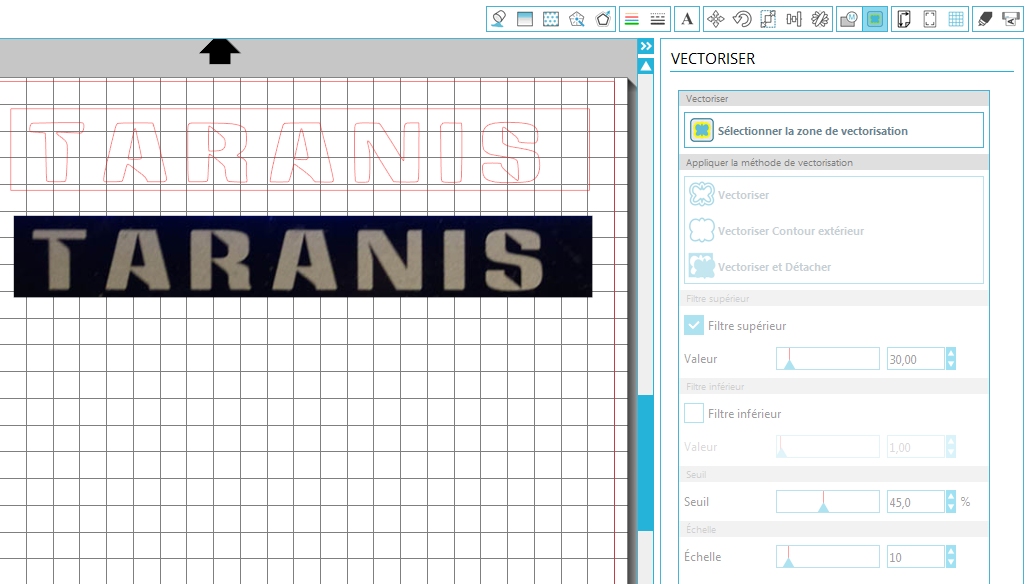Open the Replicate tool
Image resolution: width=1030 pixels, height=584 pixels.
pyautogui.click(x=820, y=19)
